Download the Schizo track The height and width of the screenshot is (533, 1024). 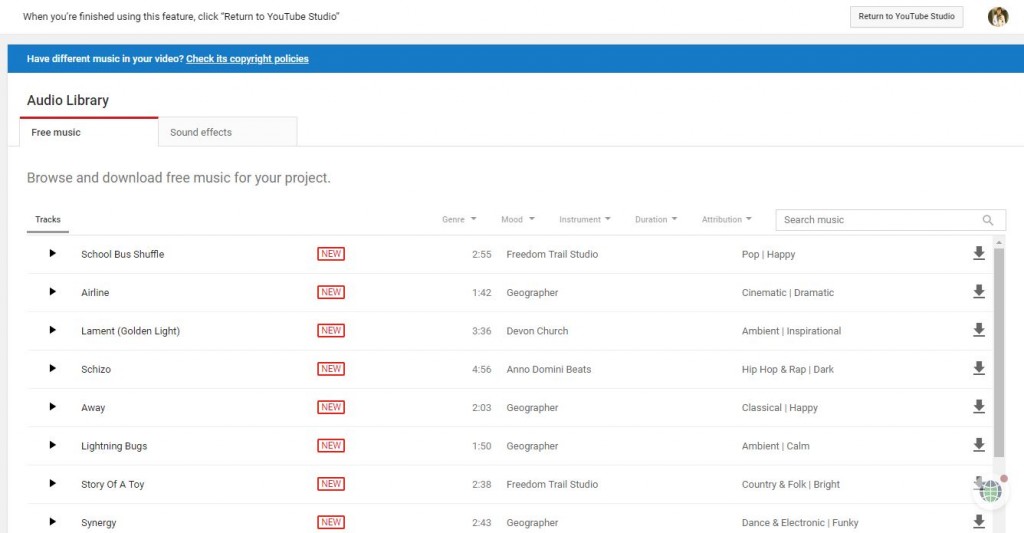(x=978, y=368)
